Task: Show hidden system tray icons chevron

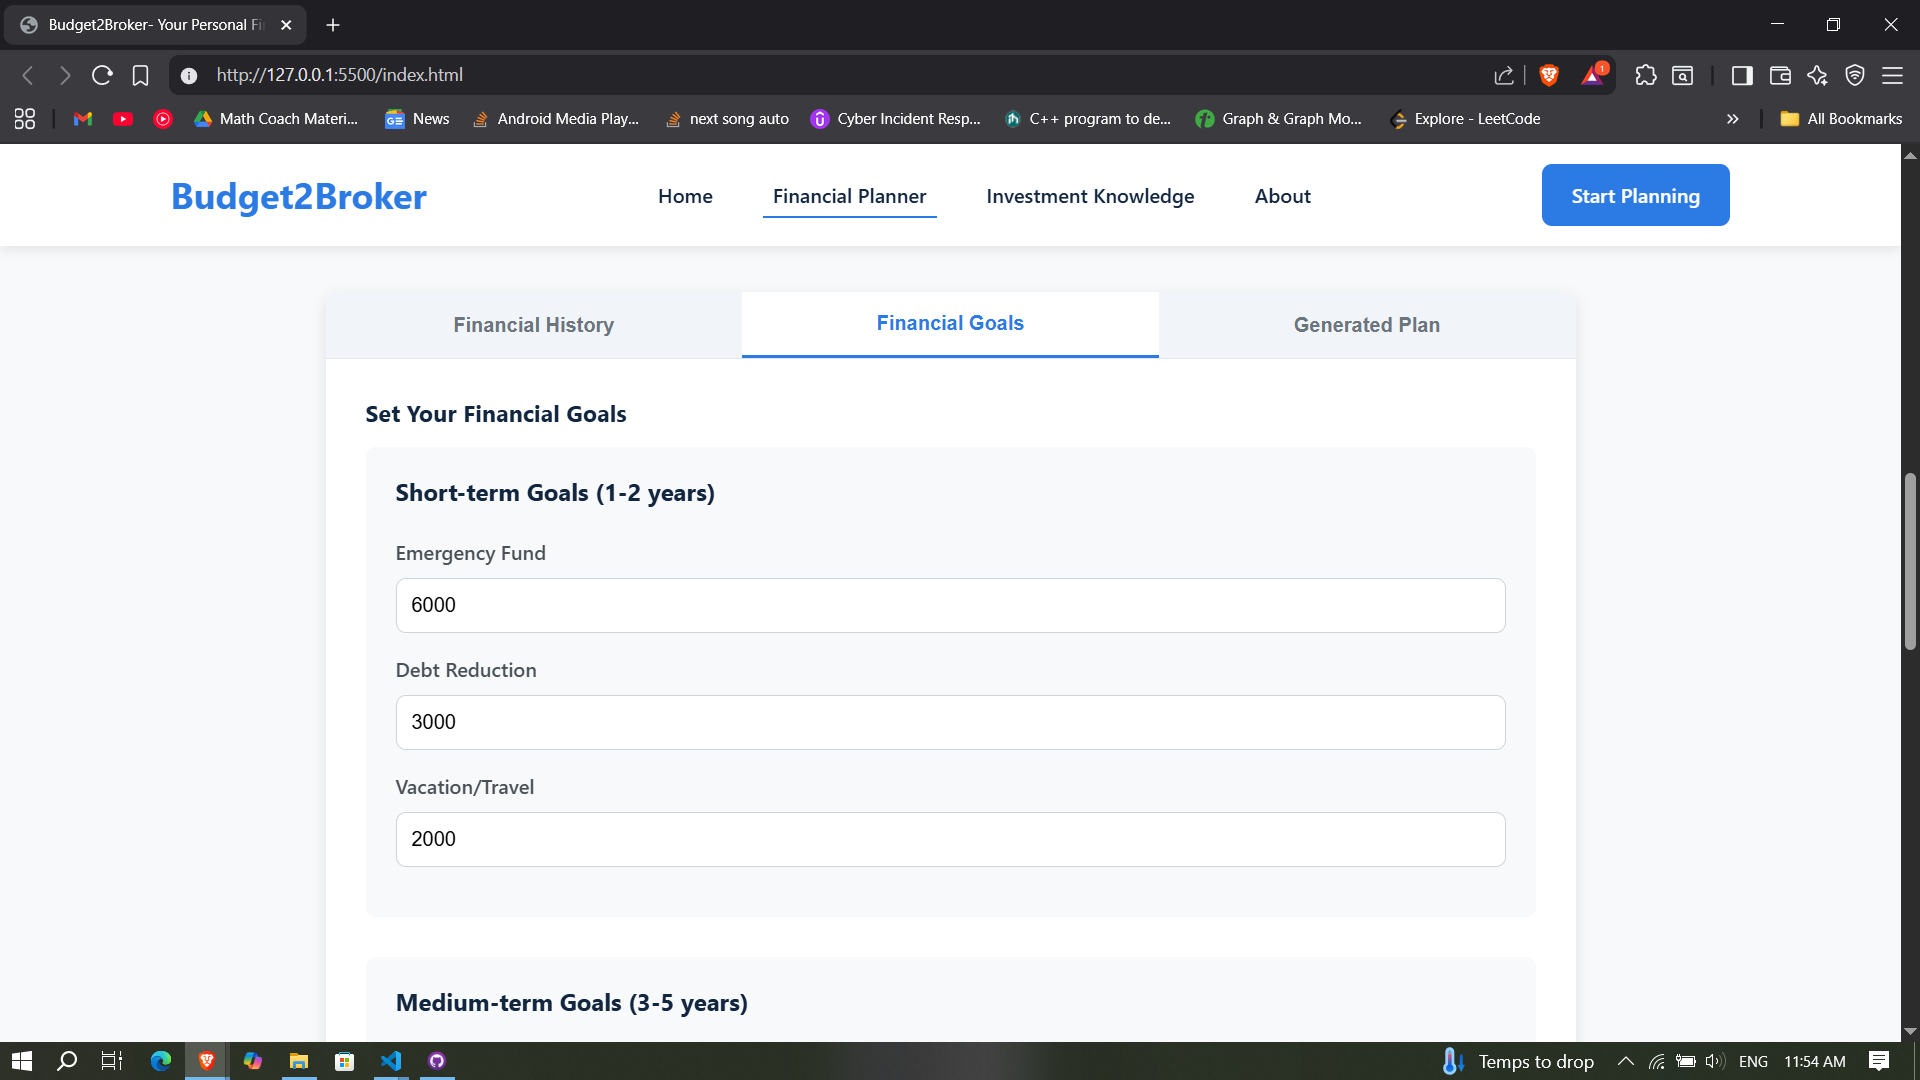Action: tap(1625, 1061)
